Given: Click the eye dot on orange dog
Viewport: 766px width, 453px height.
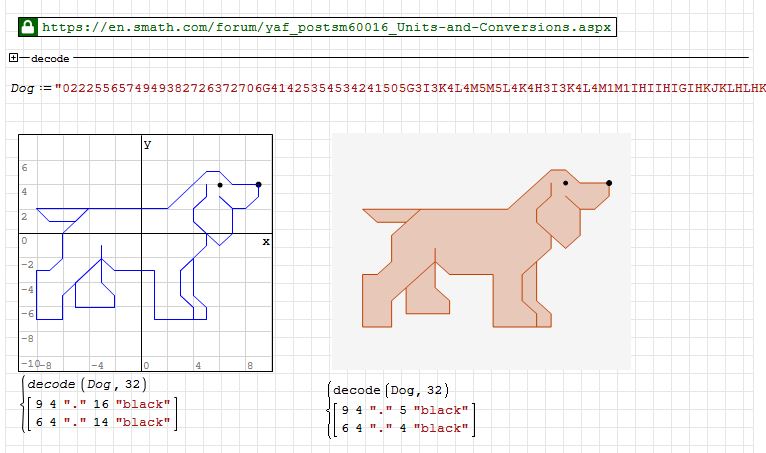Looking at the screenshot, I should point(565,183).
